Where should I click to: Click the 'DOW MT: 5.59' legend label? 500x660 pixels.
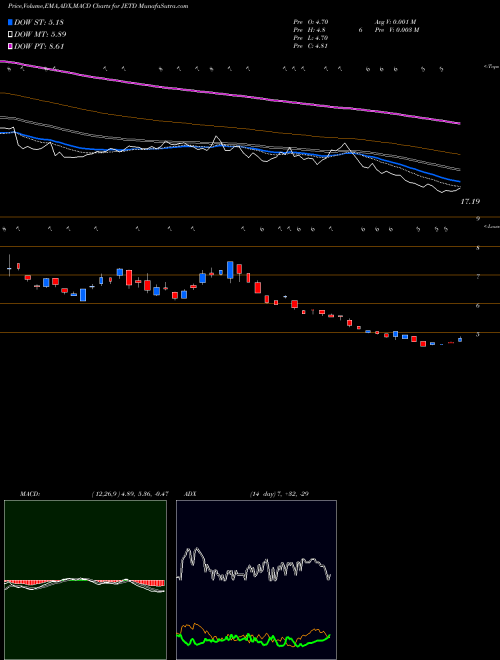coord(40,35)
